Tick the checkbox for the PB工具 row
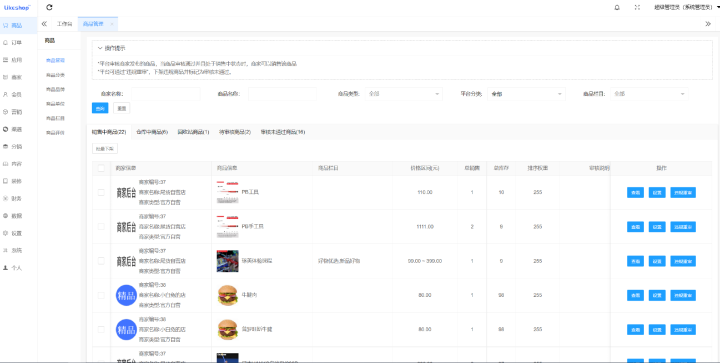Viewport: 720px width, 363px height. (101, 192)
